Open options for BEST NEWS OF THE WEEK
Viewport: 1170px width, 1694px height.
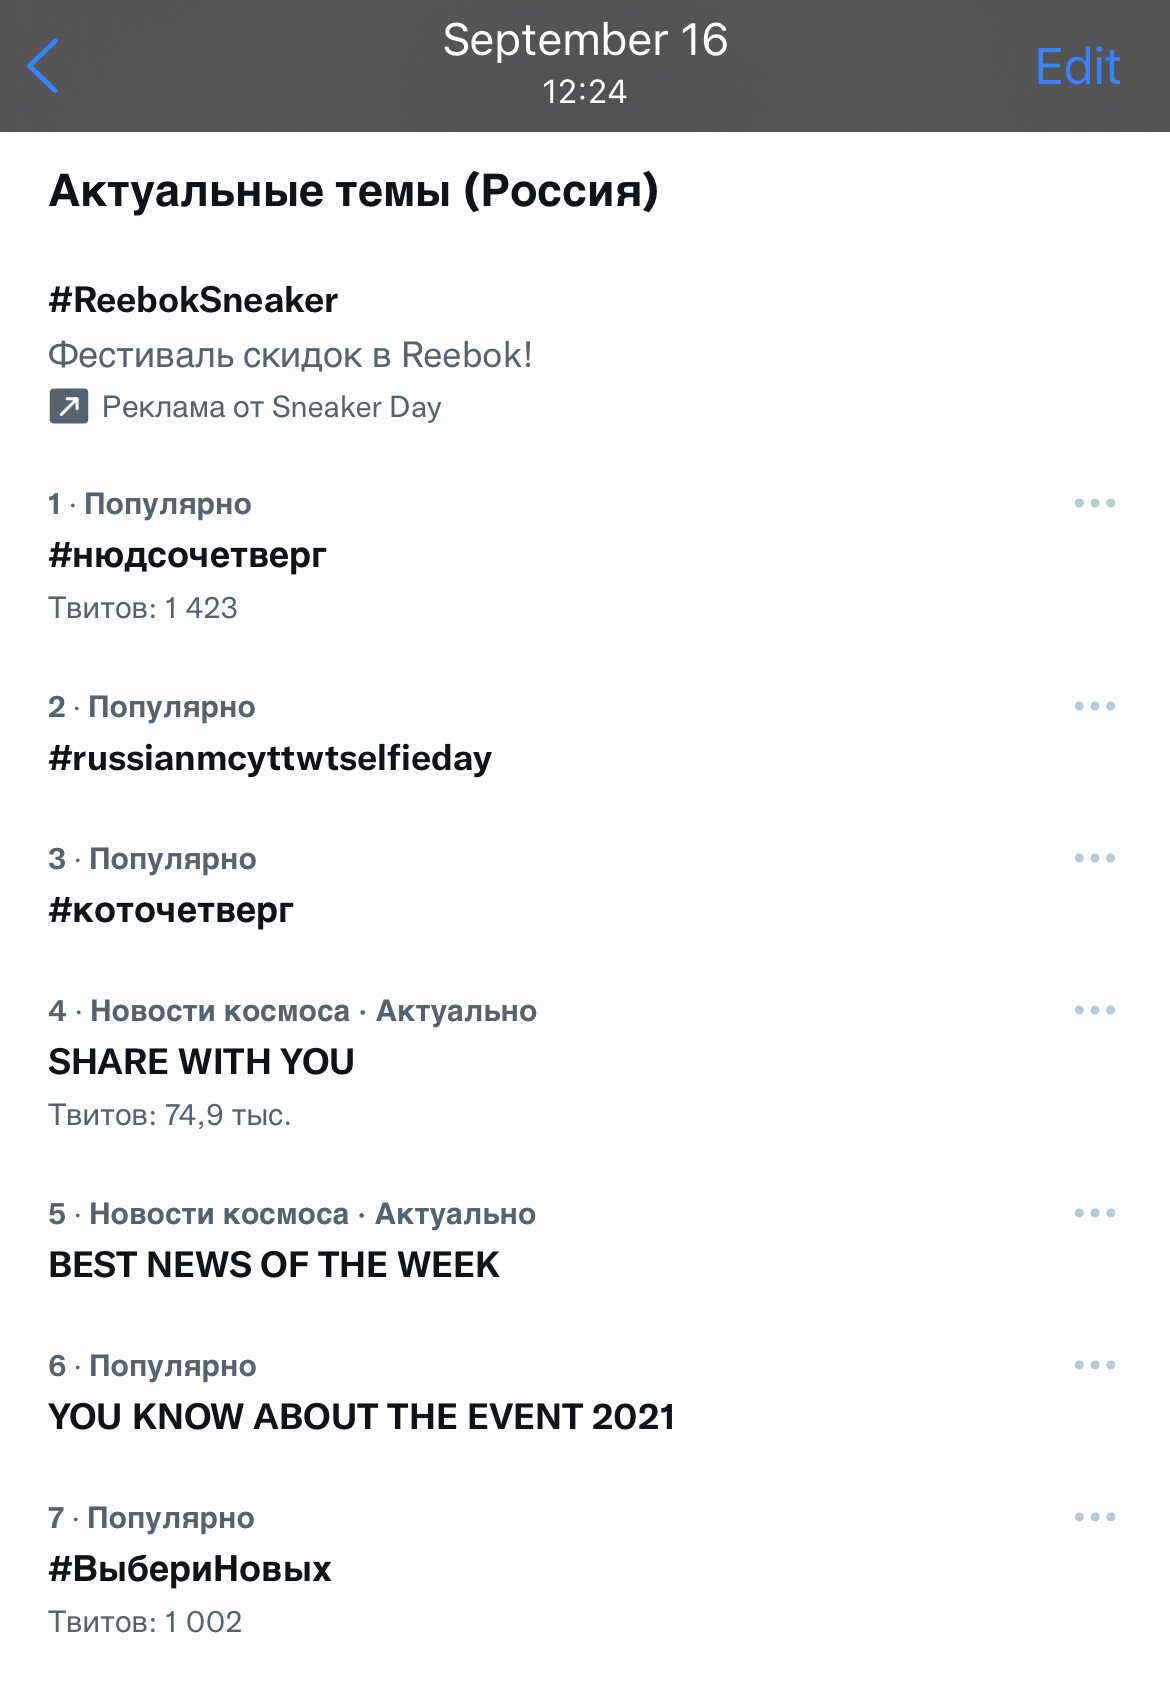[1094, 1213]
